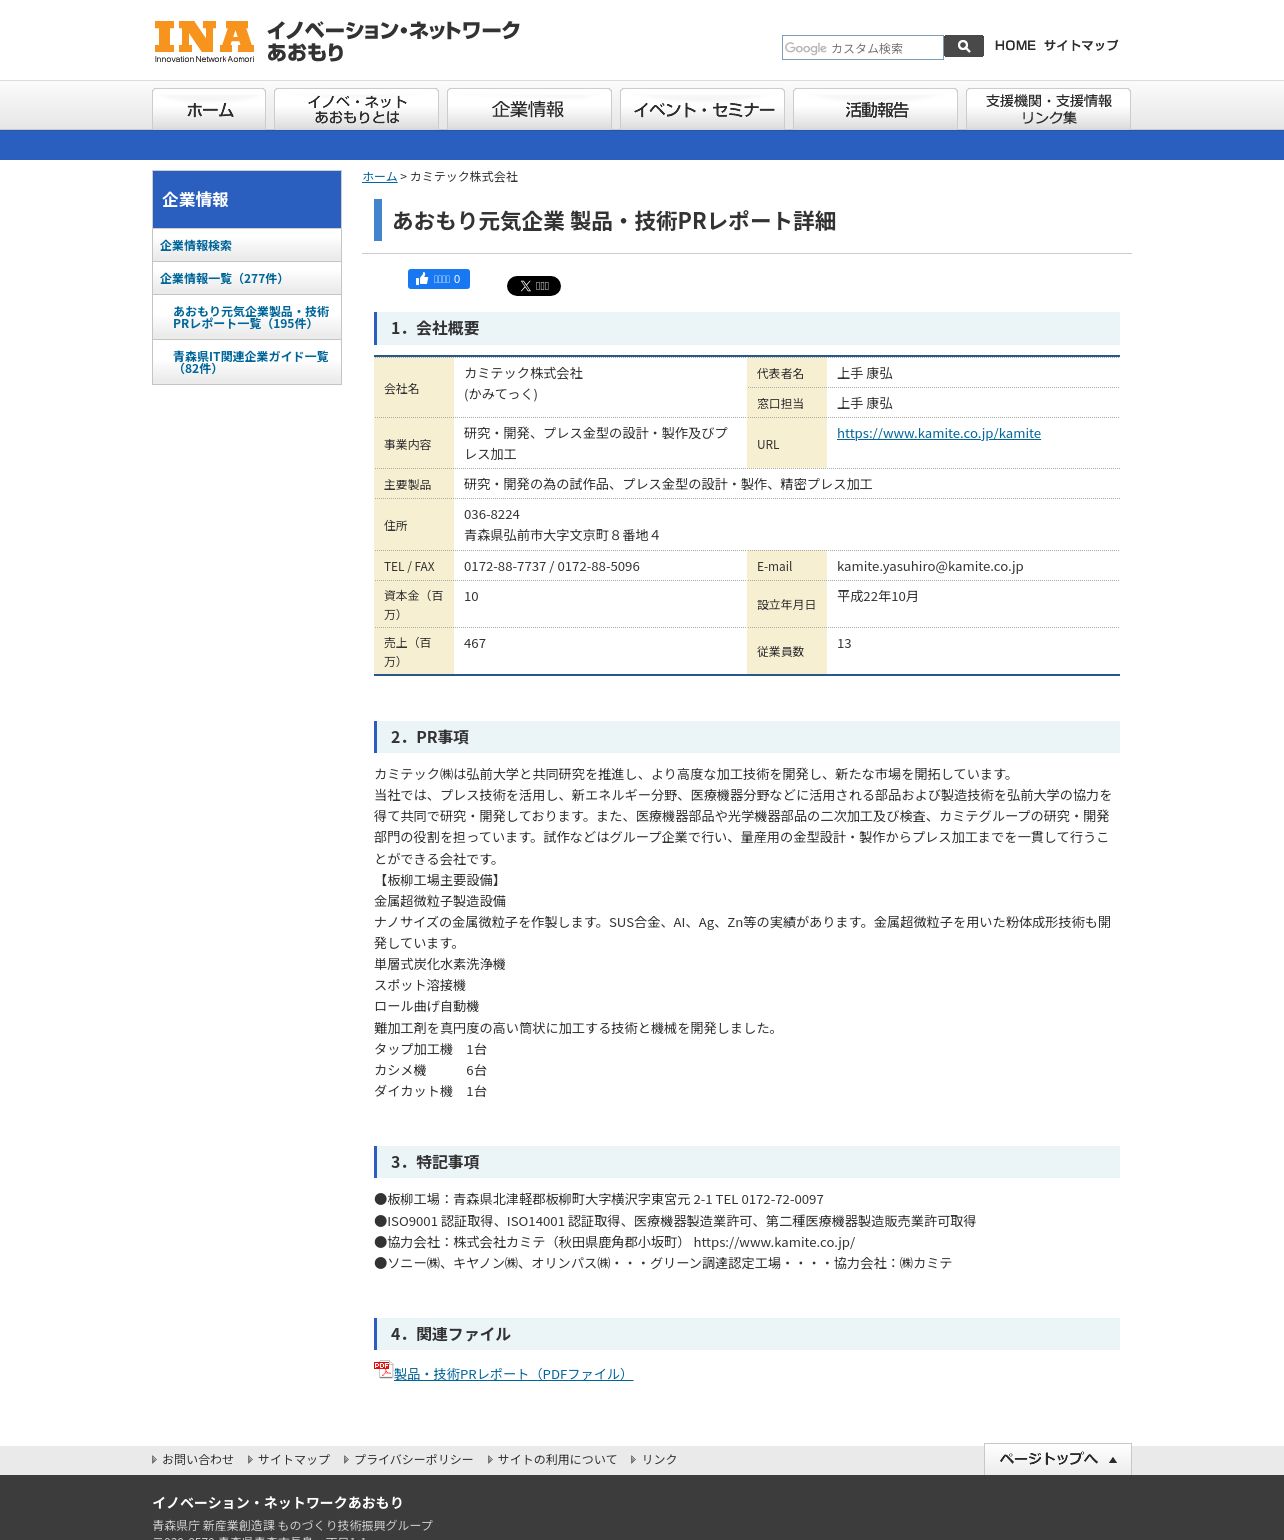This screenshot has height=1540, width=1284.
Task: Open the footer サイトの利用について link
Action: pyautogui.click(x=557, y=1460)
